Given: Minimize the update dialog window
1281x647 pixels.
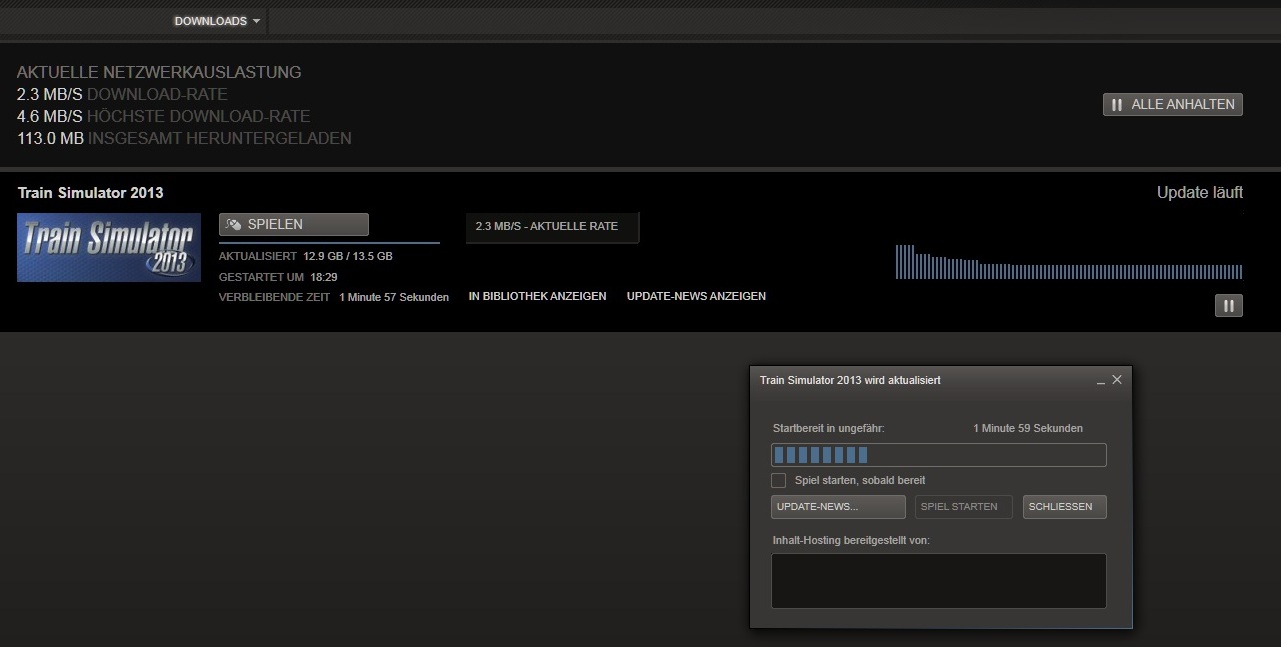Looking at the screenshot, I should 1100,381.
